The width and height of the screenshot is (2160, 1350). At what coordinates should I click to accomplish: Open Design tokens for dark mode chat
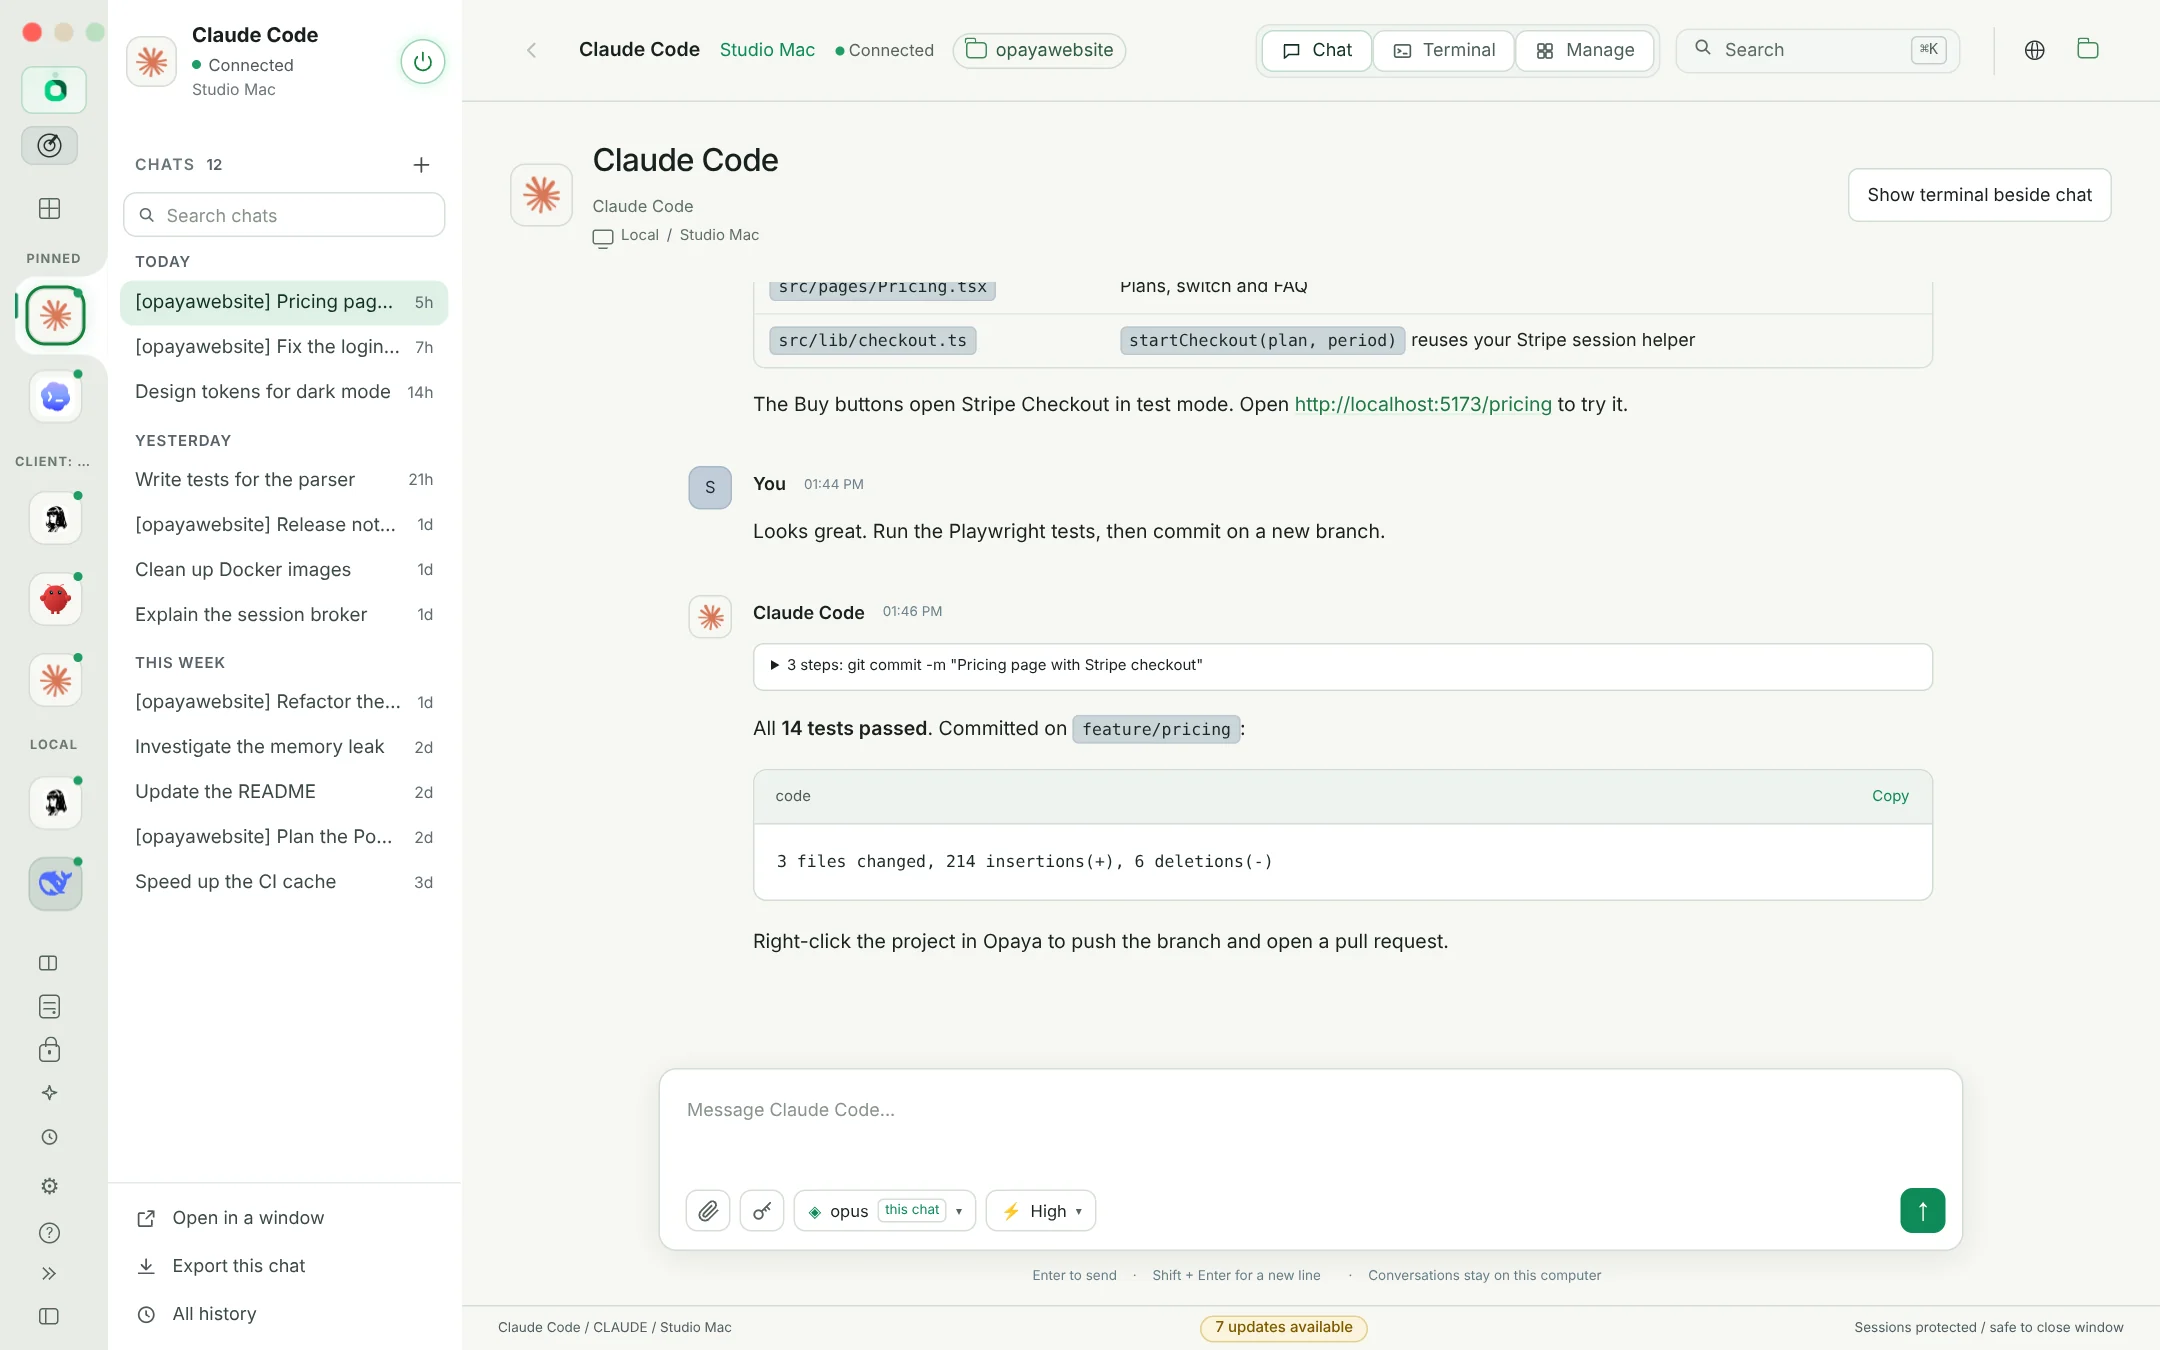point(284,392)
